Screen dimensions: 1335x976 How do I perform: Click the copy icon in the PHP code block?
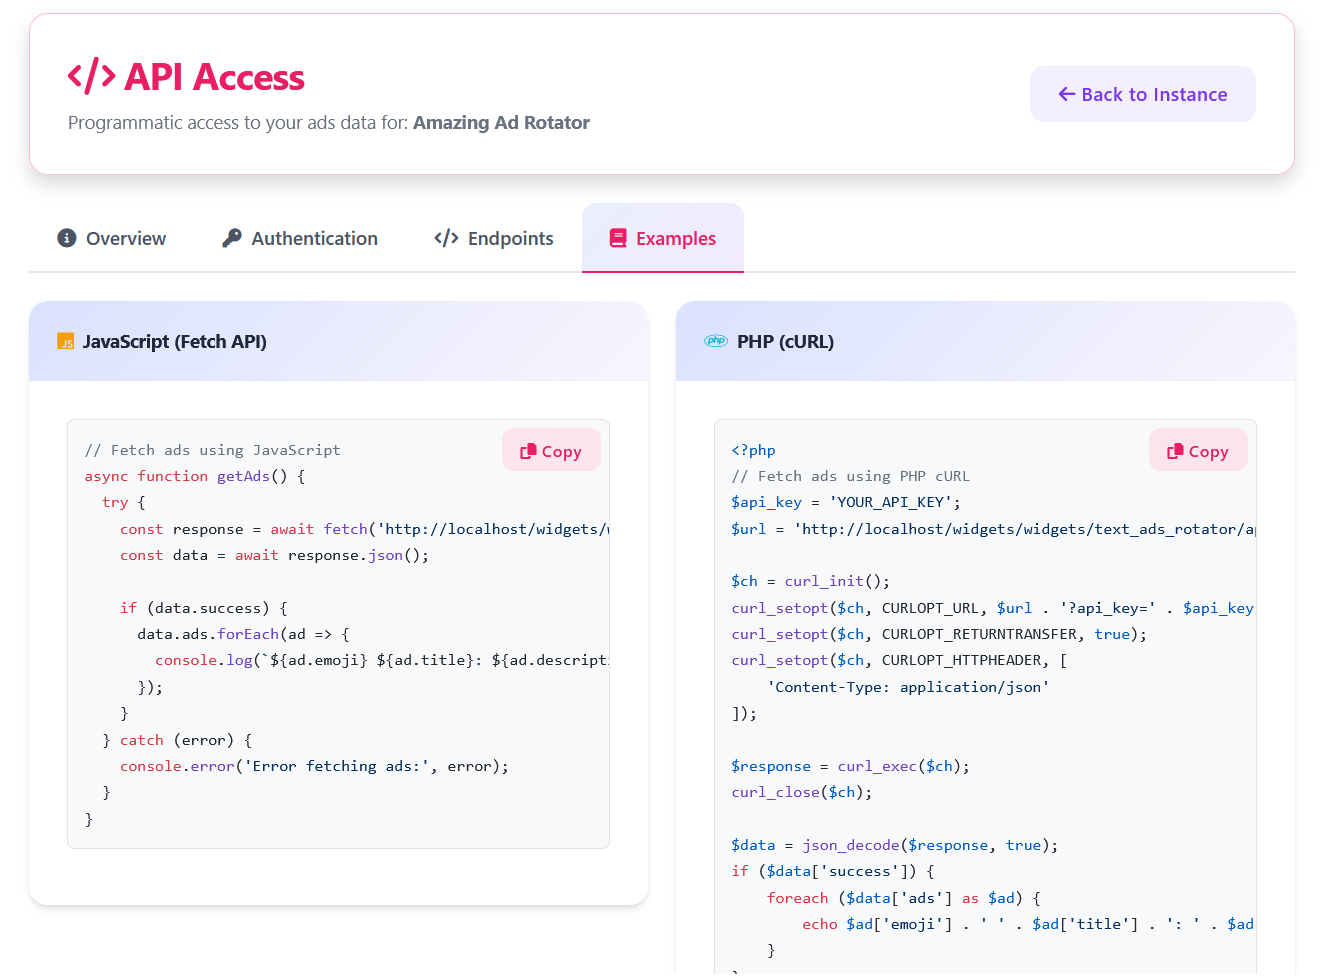click(x=1175, y=451)
